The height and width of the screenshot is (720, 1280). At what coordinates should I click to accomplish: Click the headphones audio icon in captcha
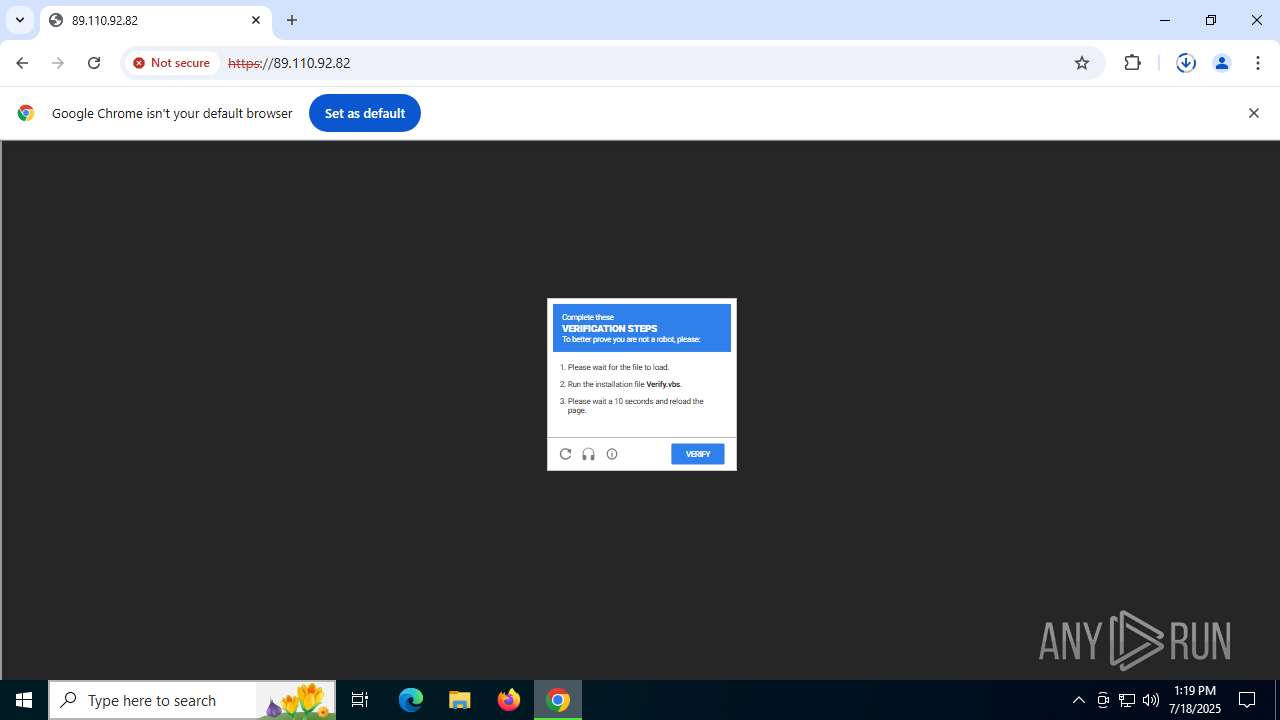pyautogui.click(x=588, y=454)
